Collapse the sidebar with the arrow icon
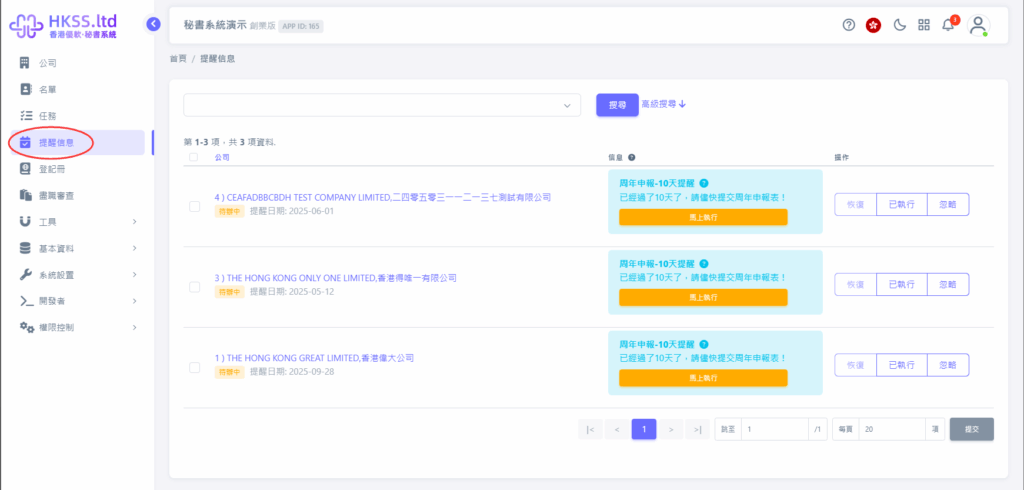The width and height of the screenshot is (1024, 490). pos(153,24)
